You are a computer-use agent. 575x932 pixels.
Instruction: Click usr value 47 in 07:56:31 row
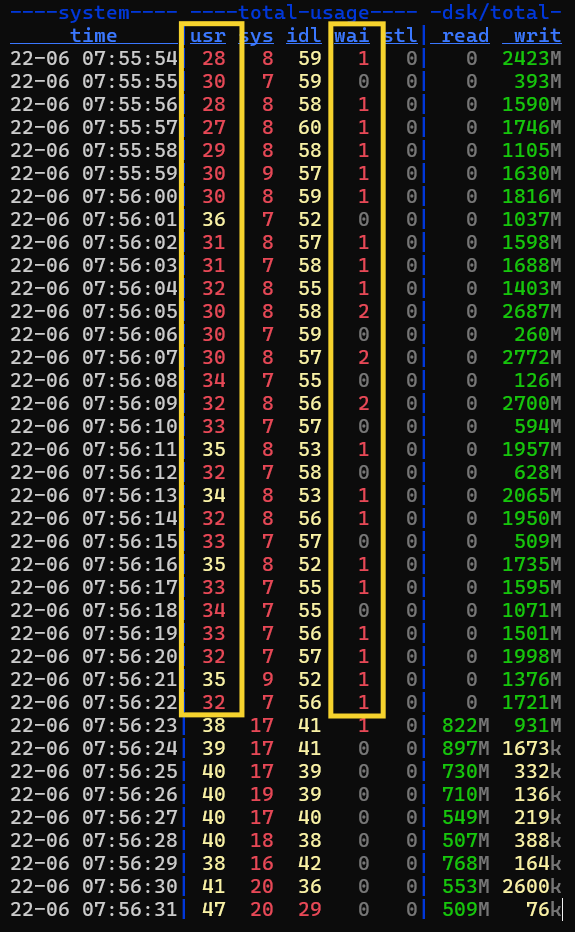click(x=214, y=909)
